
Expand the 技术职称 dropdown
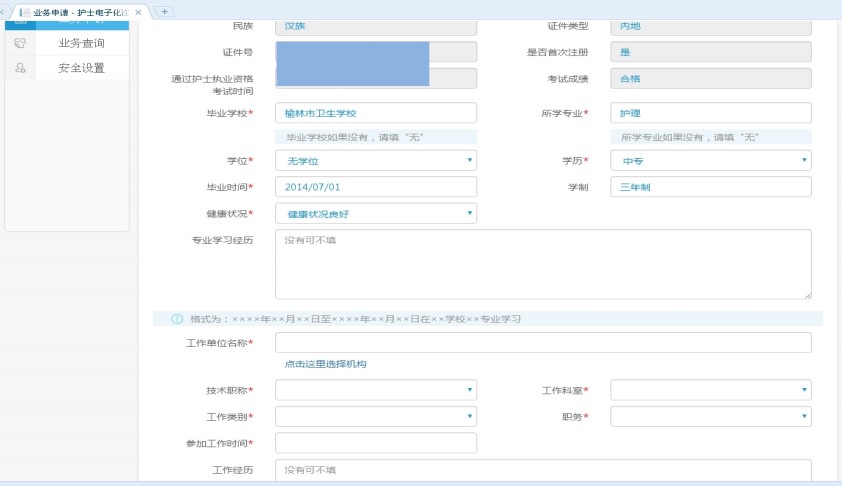point(375,390)
